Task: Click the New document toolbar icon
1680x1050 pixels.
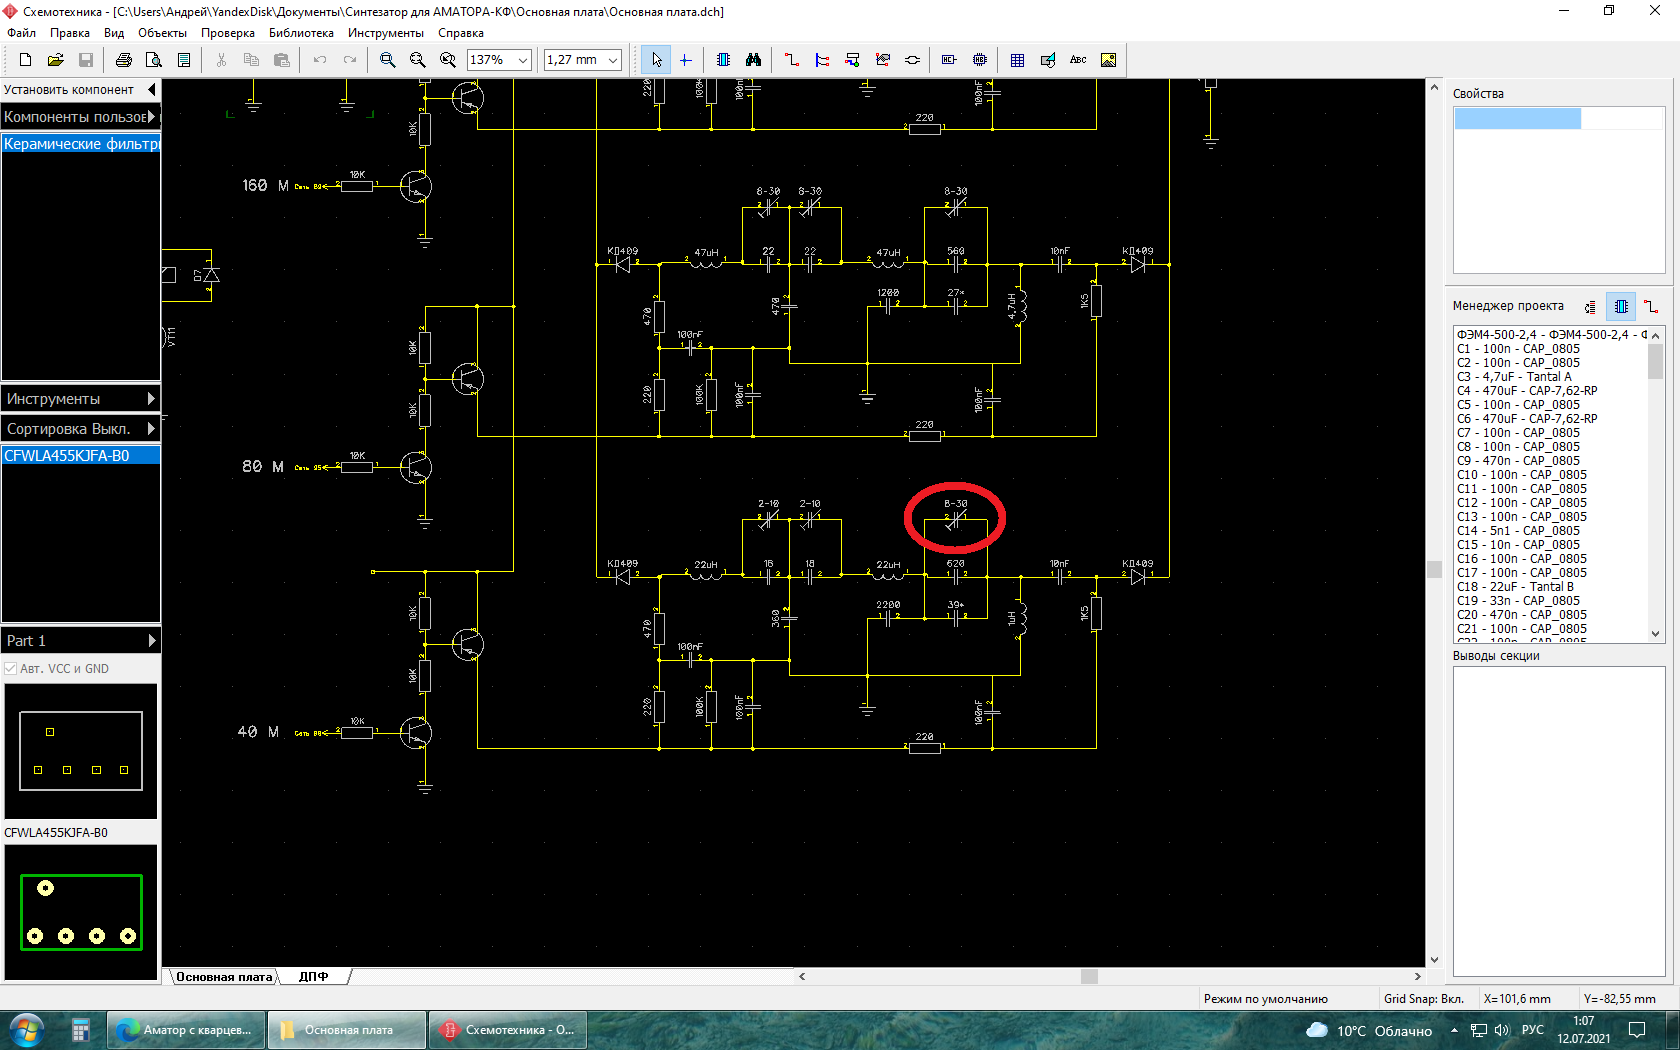Action: [x=26, y=60]
